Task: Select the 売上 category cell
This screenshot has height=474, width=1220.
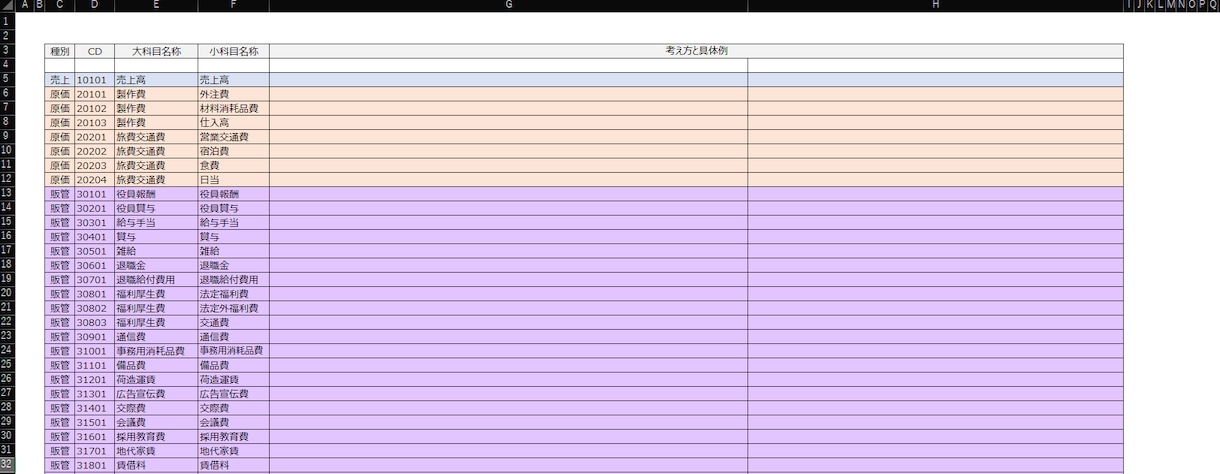Action: pyautogui.click(x=60, y=79)
